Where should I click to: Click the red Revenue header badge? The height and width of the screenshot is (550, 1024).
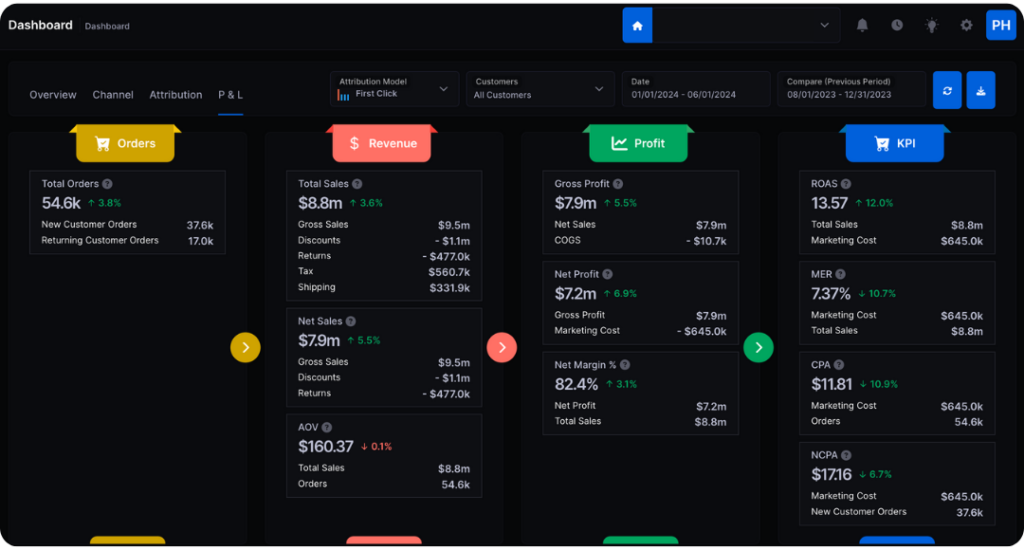click(x=382, y=143)
